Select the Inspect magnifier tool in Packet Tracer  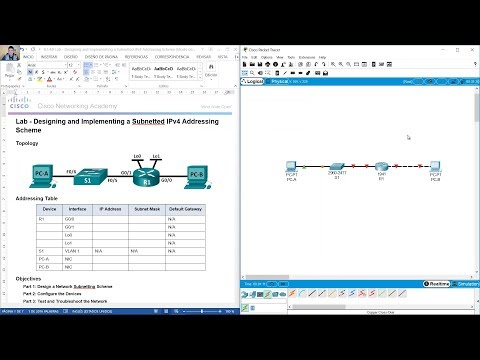[252, 73]
